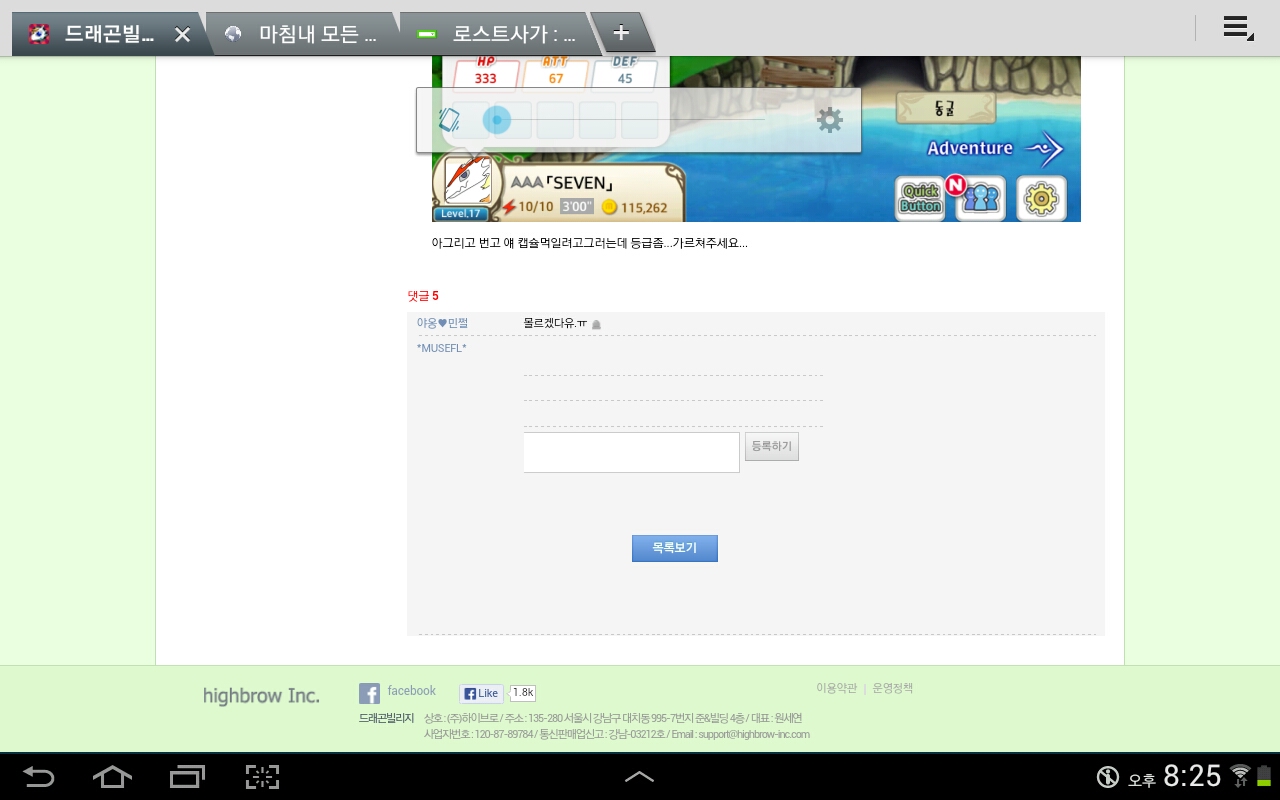Image resolution: width=1280 pixels, height=800 pixels.
Task: Open the 이용약관 link in footer
Action: (x=836, y=688)
